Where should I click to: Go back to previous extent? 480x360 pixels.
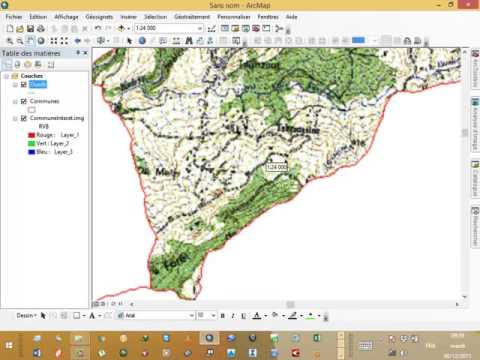(78, 41)
